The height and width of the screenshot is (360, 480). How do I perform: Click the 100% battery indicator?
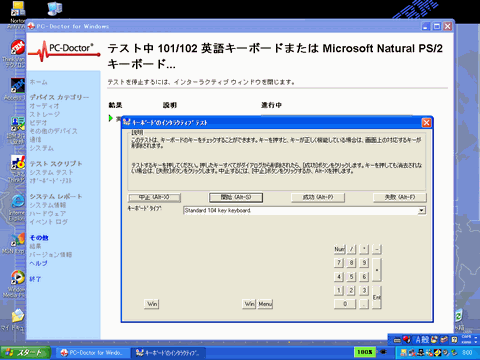point(365,352)
